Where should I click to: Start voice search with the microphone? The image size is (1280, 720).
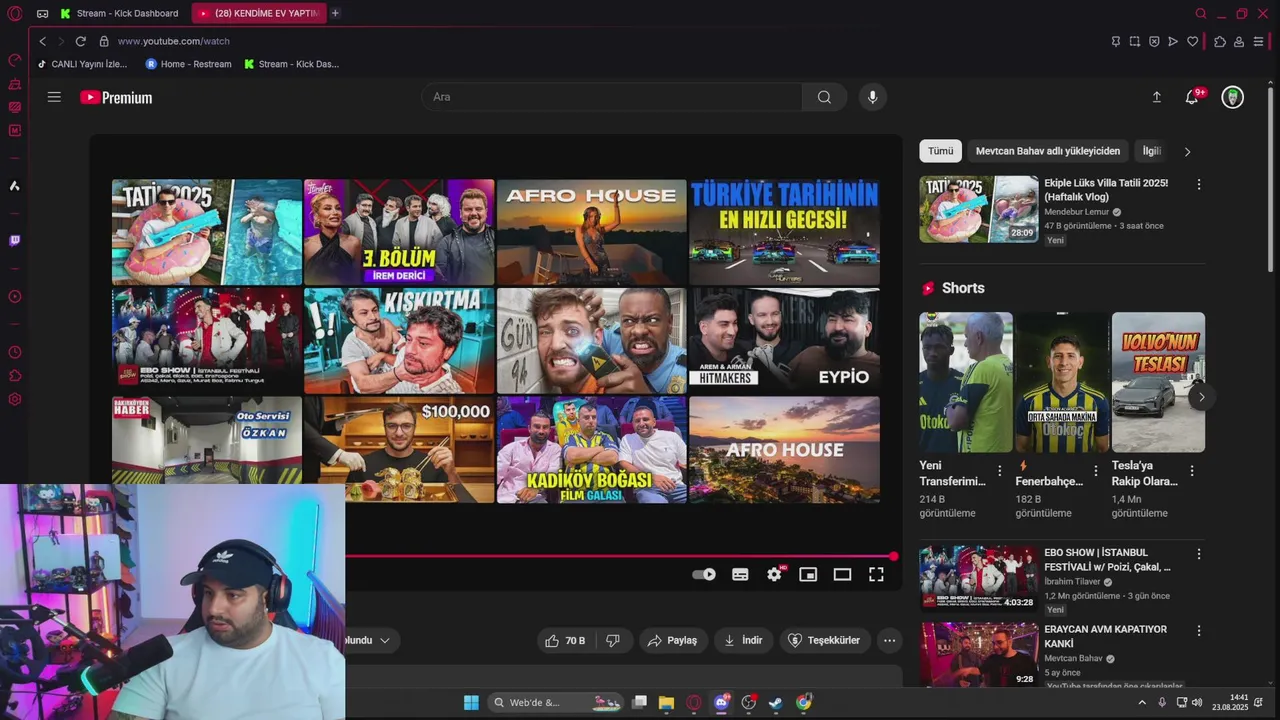pos(872,97)
